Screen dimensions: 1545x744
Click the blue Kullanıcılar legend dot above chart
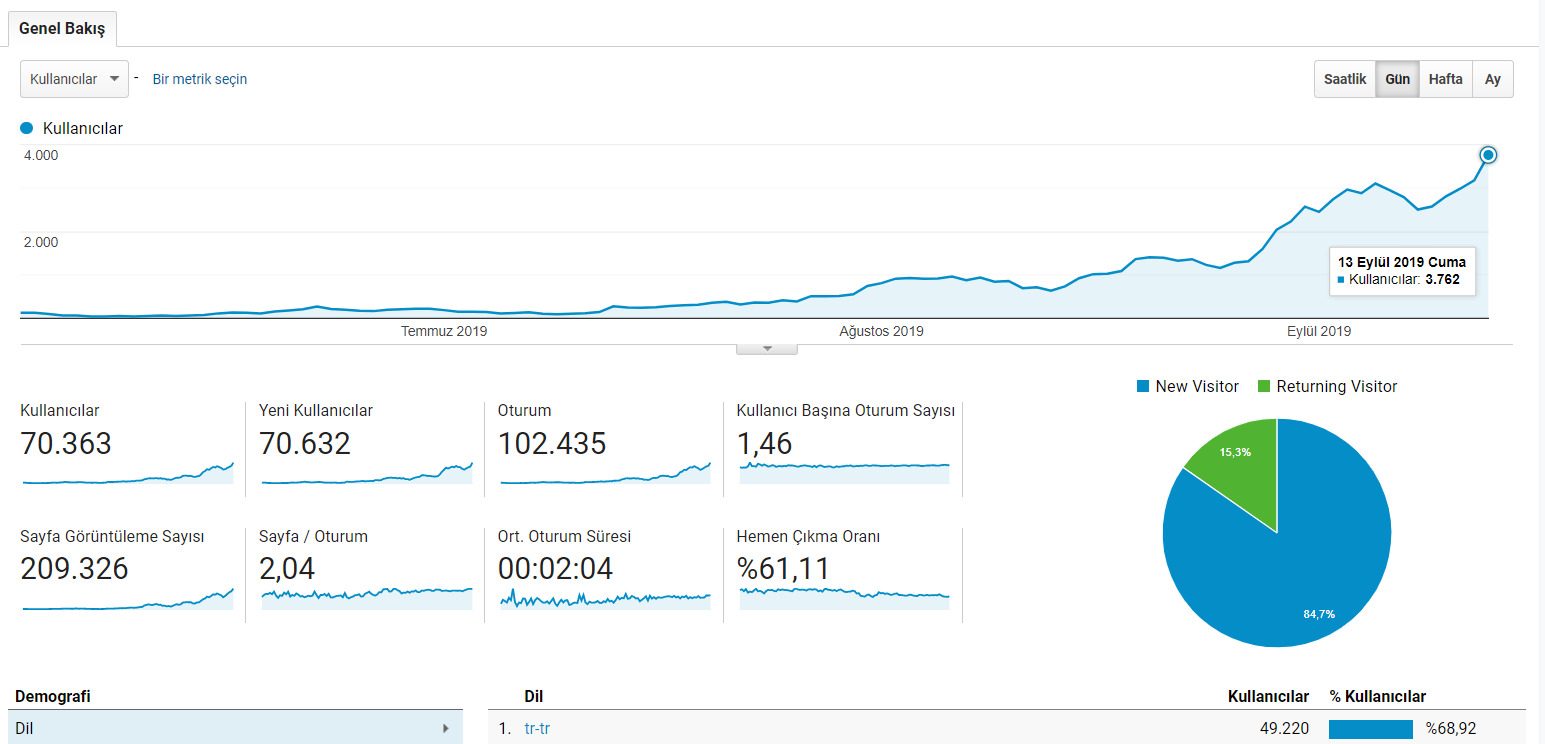pyautogui.click(x=27, y=128)
